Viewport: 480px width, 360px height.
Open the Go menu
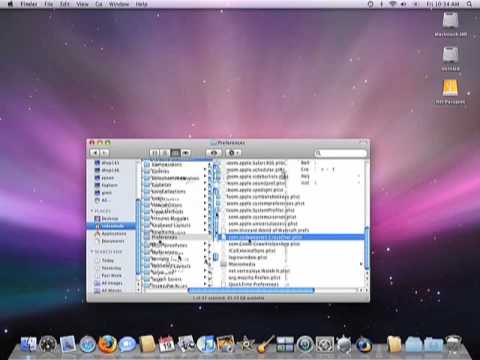pyautogui.click(x=99, y=4)
